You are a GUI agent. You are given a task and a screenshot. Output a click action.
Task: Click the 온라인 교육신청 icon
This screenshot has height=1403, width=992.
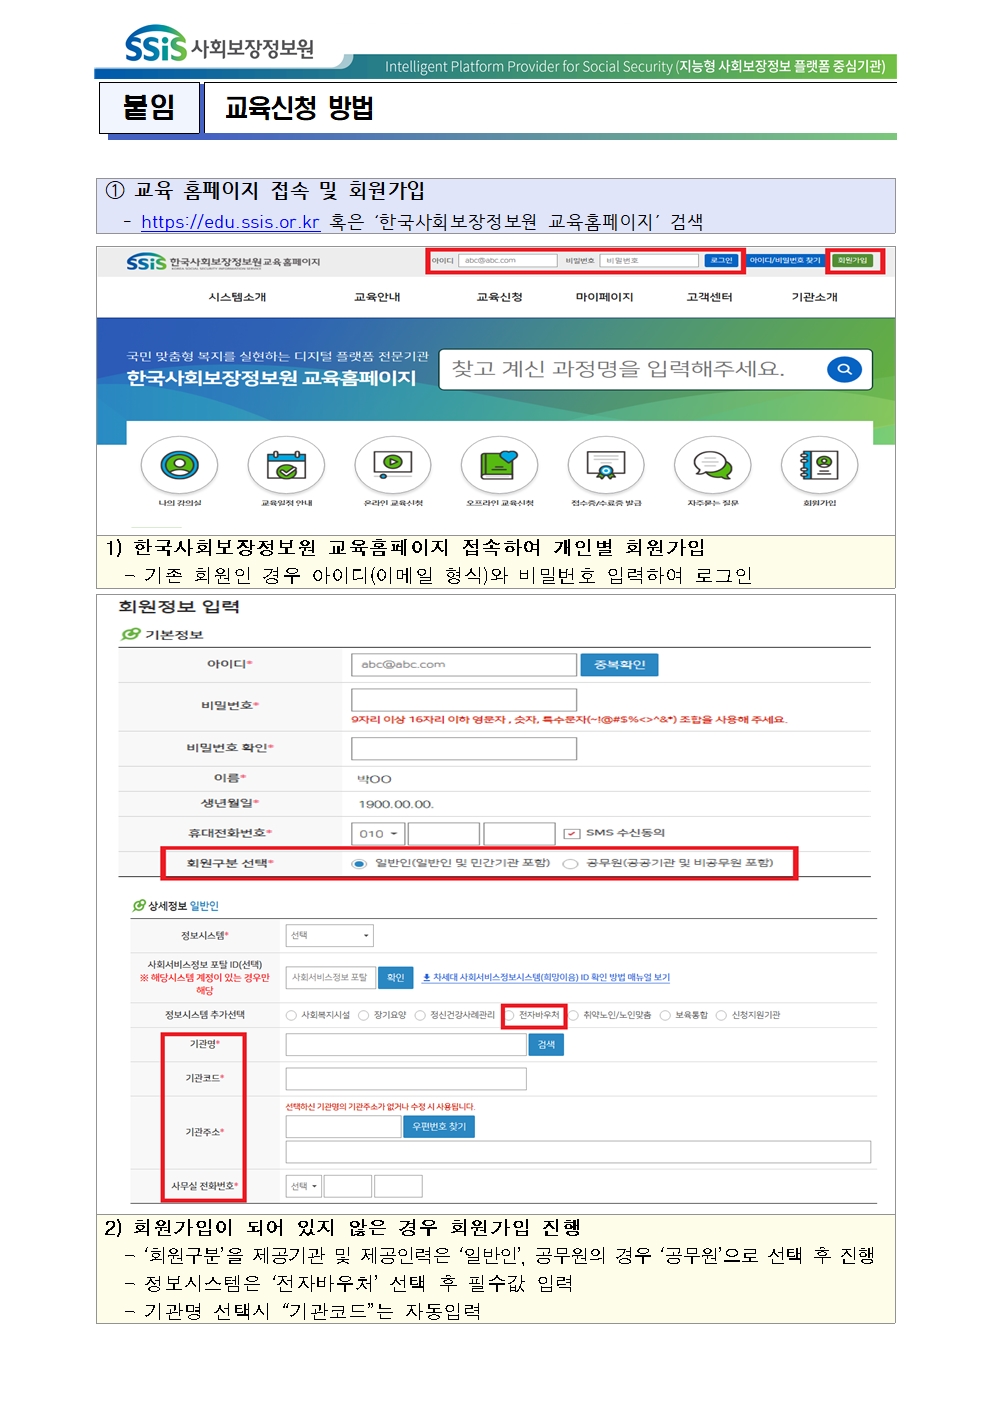tap(393, 465)
